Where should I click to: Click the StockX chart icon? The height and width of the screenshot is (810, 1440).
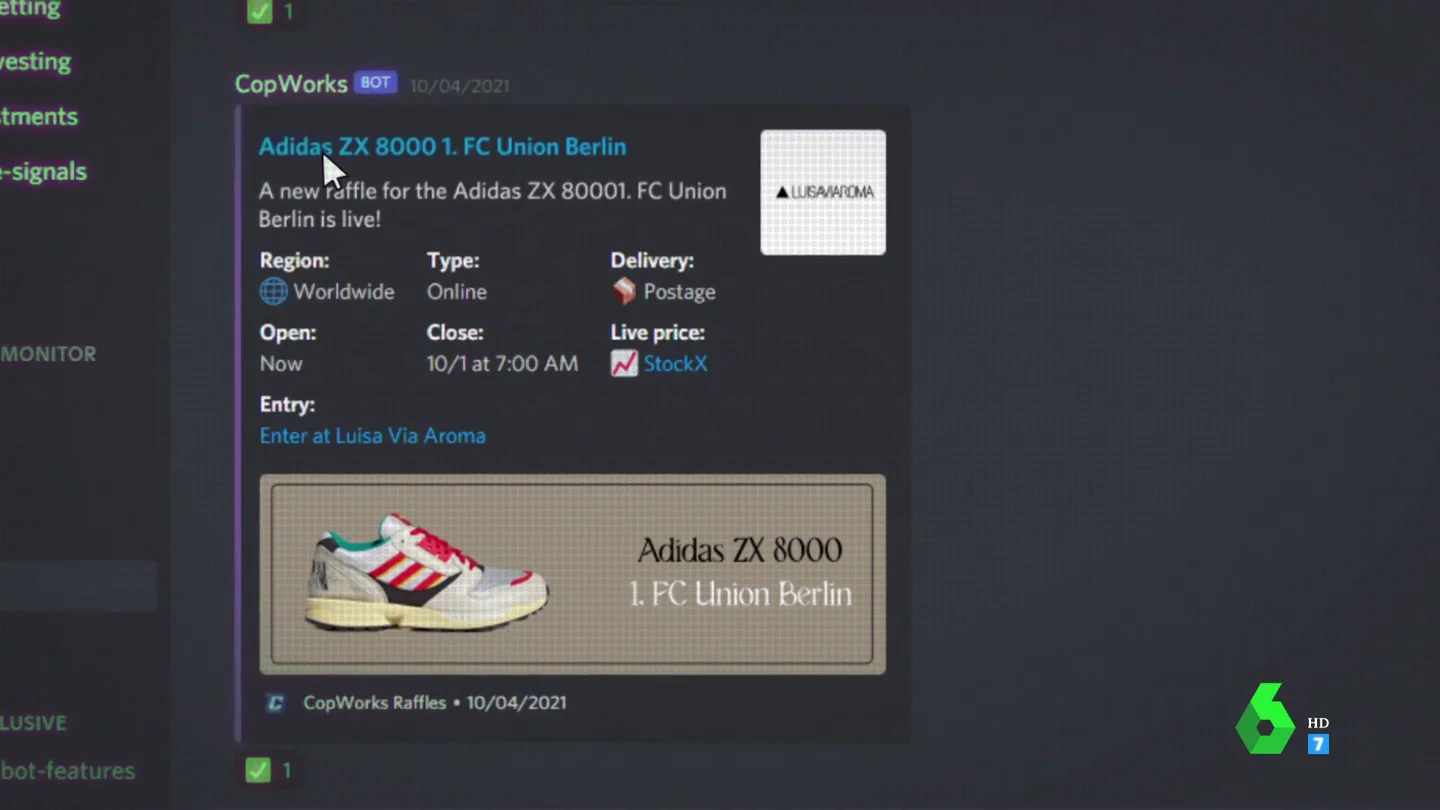click(x=624, y=364)
